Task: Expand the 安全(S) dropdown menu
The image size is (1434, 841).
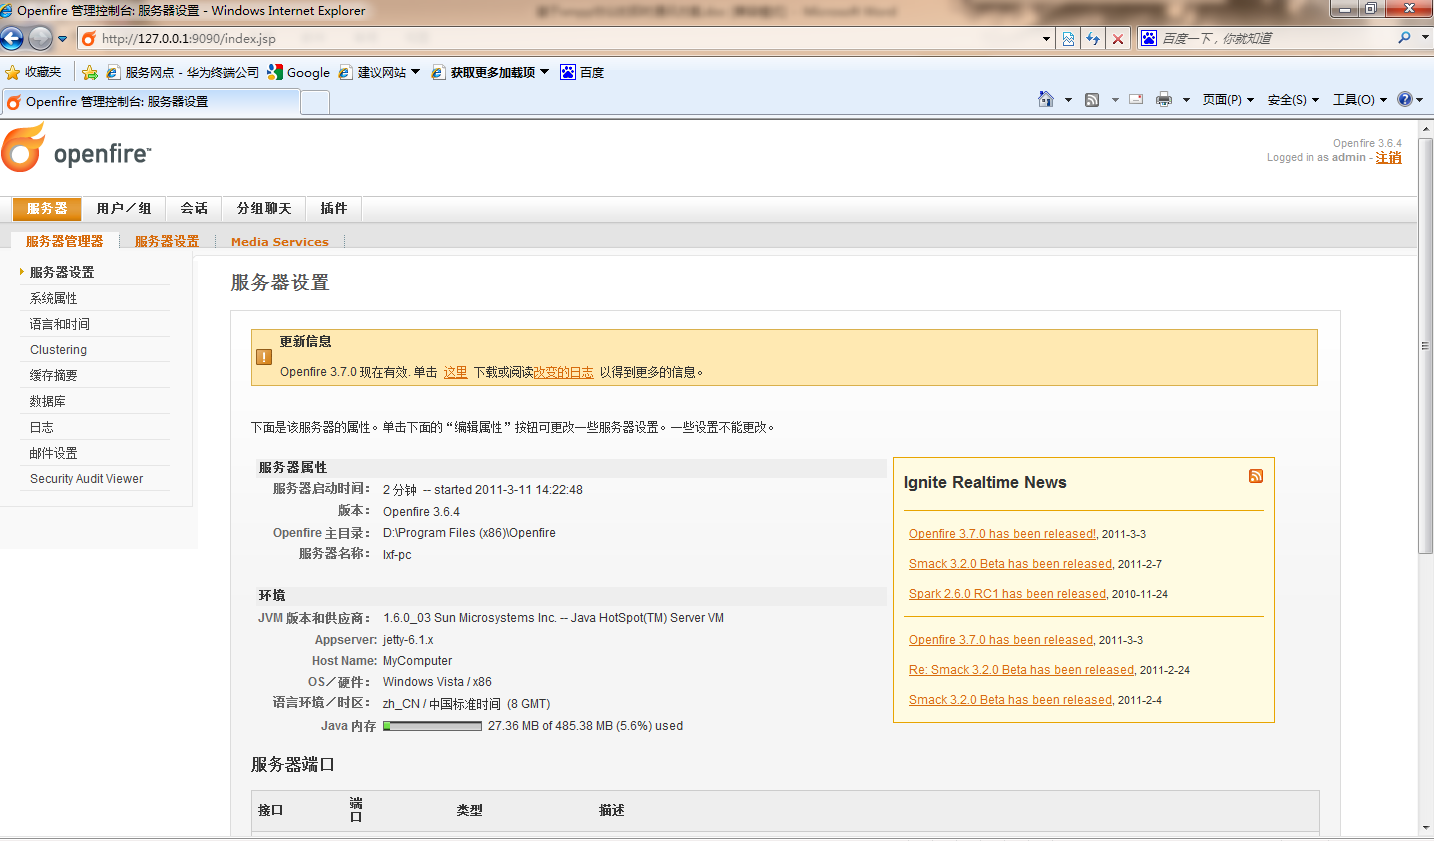Action: (1293, 100)
